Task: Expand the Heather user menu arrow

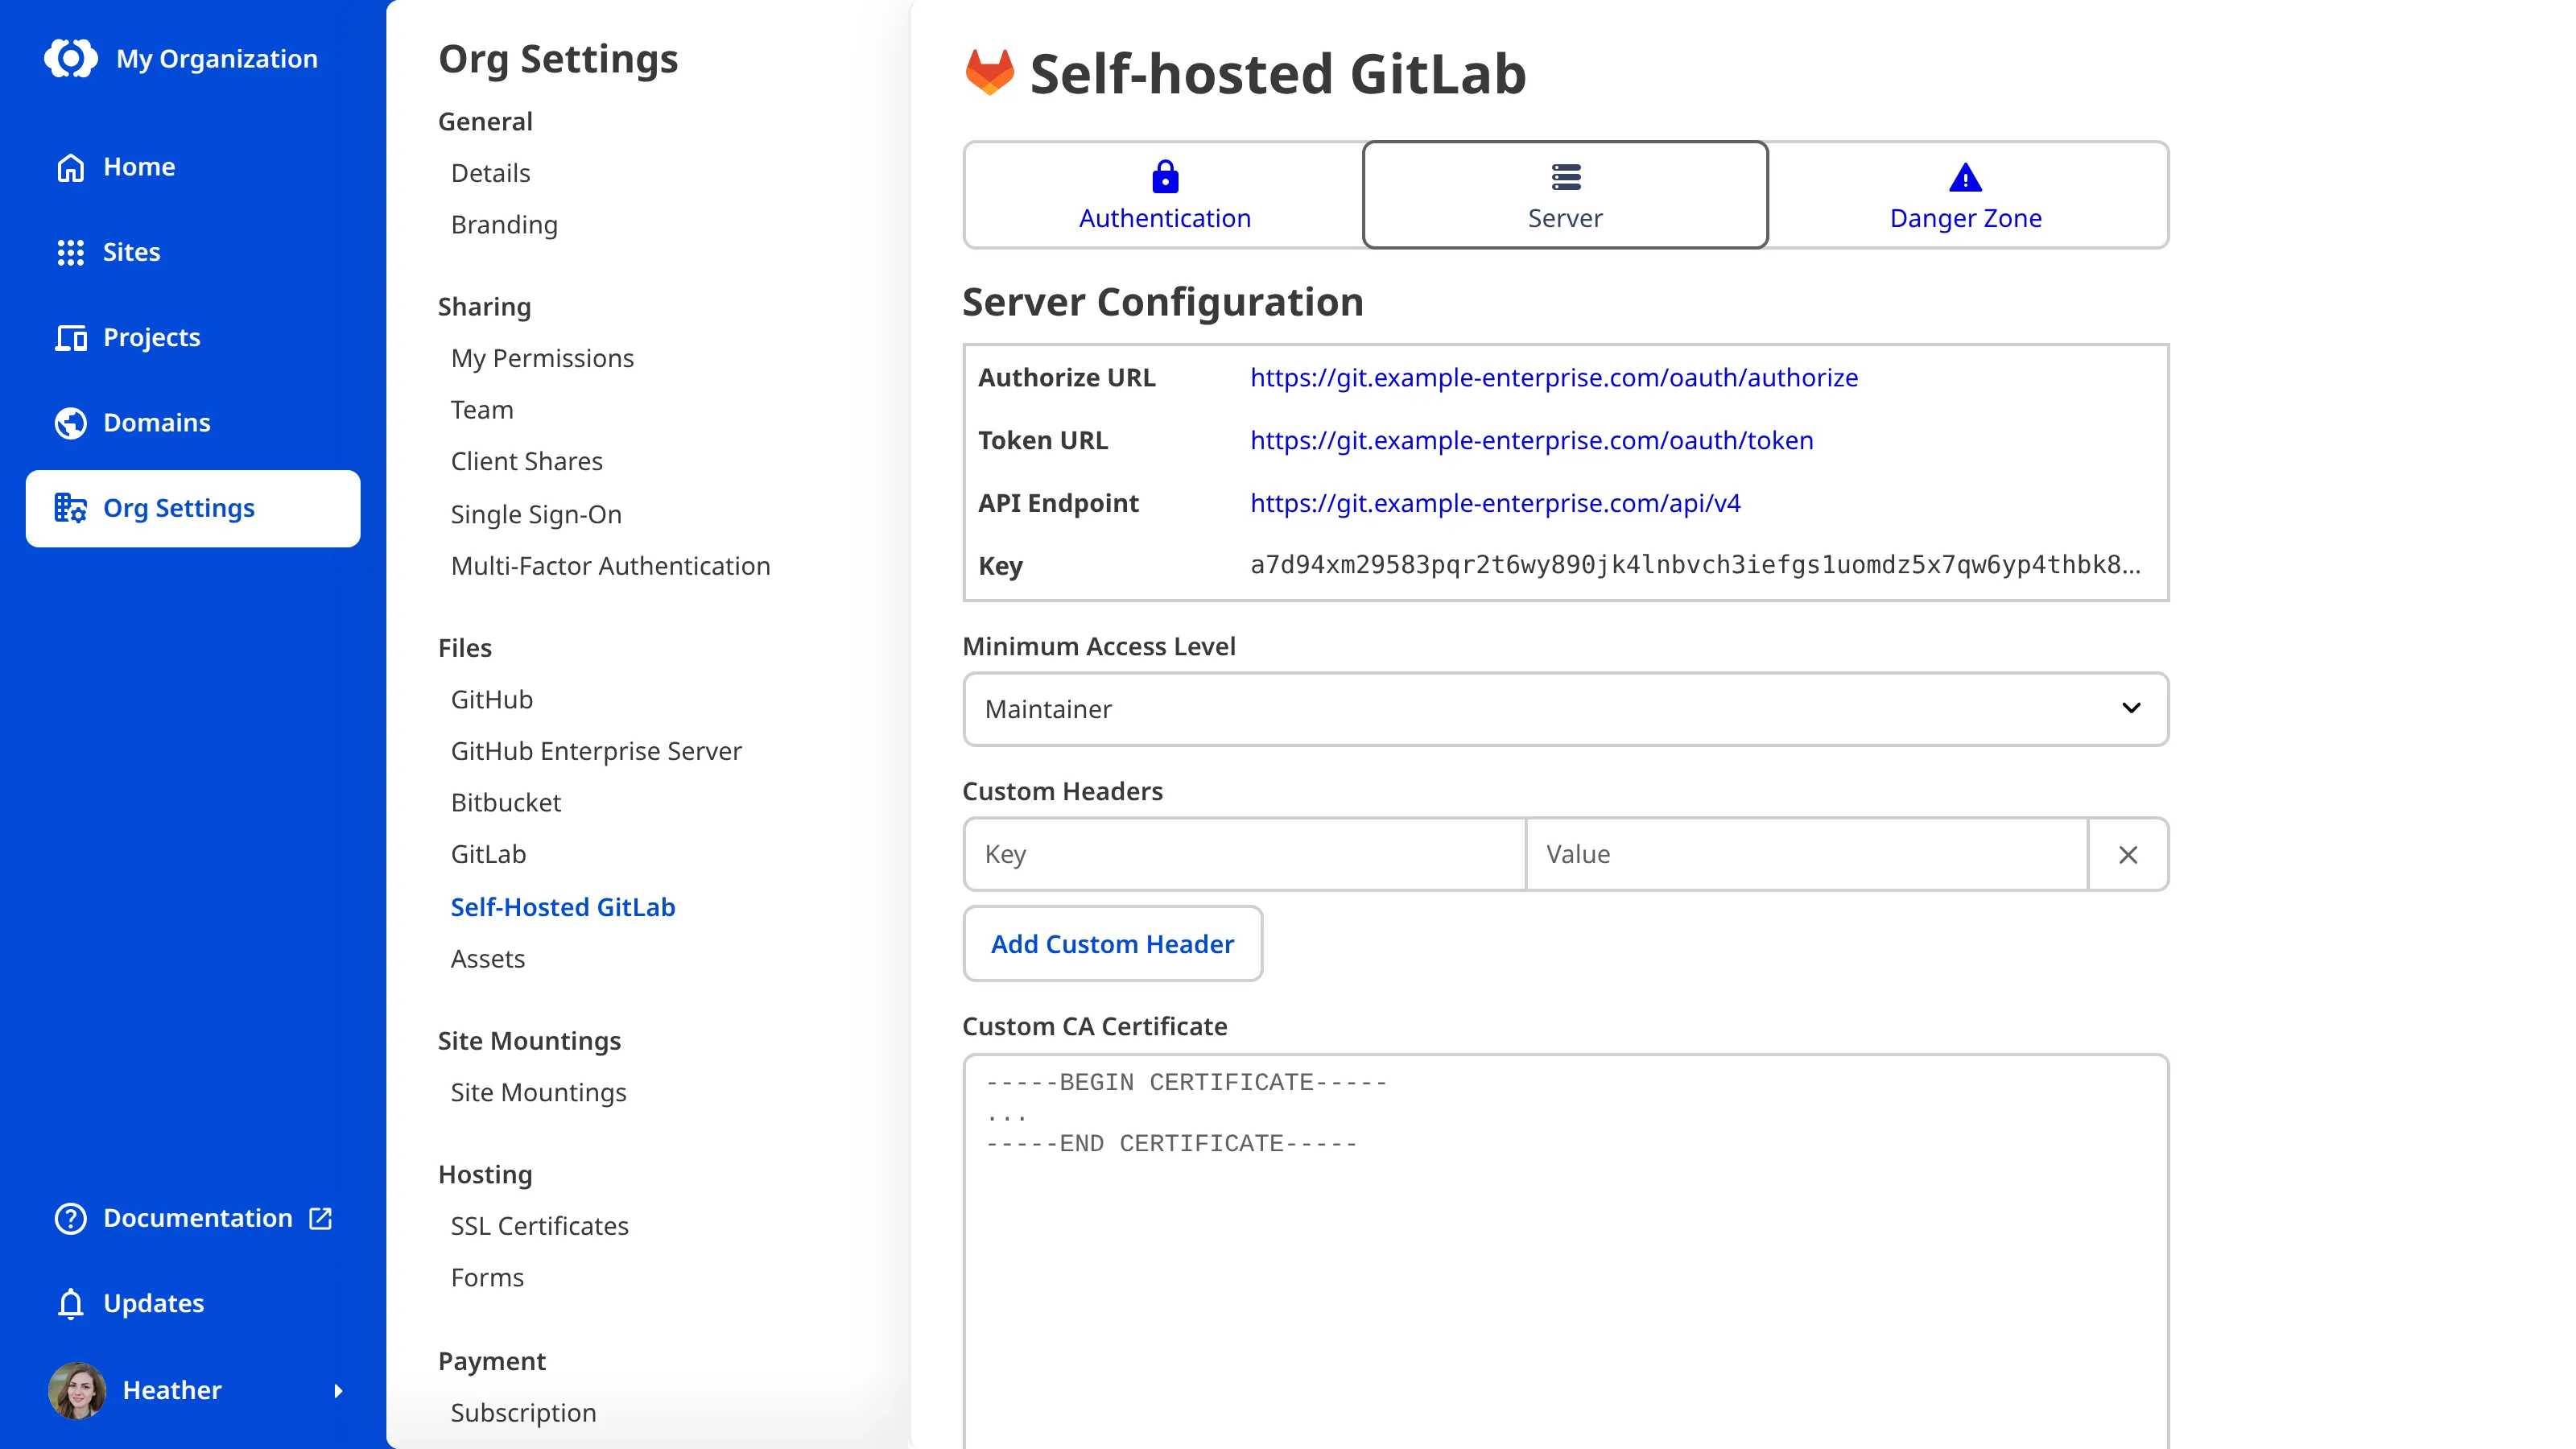Action: click(338, 1391)
